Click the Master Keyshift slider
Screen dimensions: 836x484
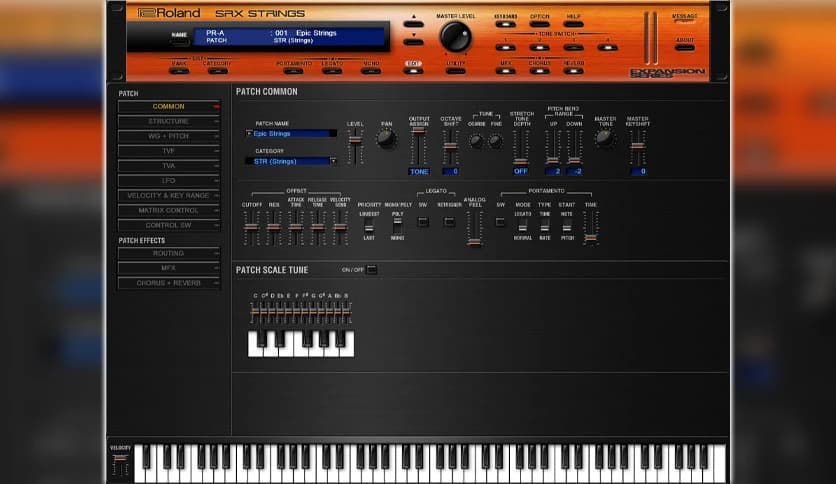(638, 147)
